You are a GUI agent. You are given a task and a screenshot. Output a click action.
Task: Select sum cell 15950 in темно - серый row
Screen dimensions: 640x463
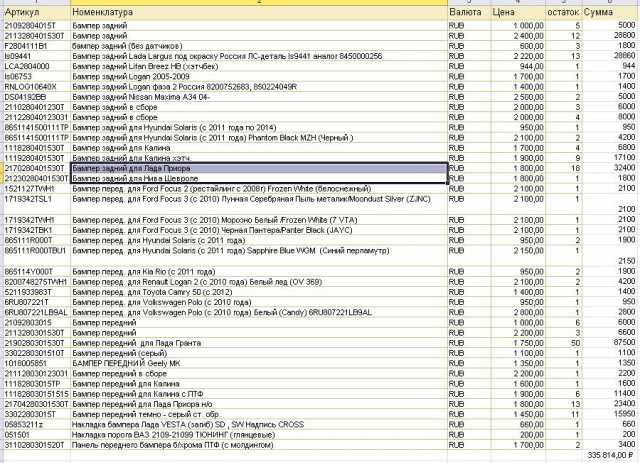pyautogui.click(x=610, y=414)
